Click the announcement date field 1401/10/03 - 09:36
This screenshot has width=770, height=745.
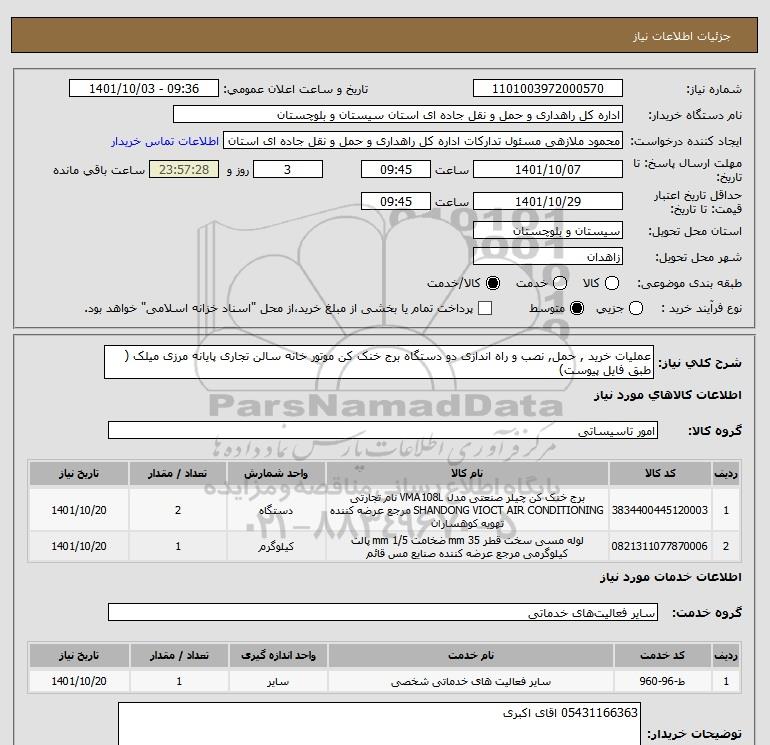click(144, 88)
